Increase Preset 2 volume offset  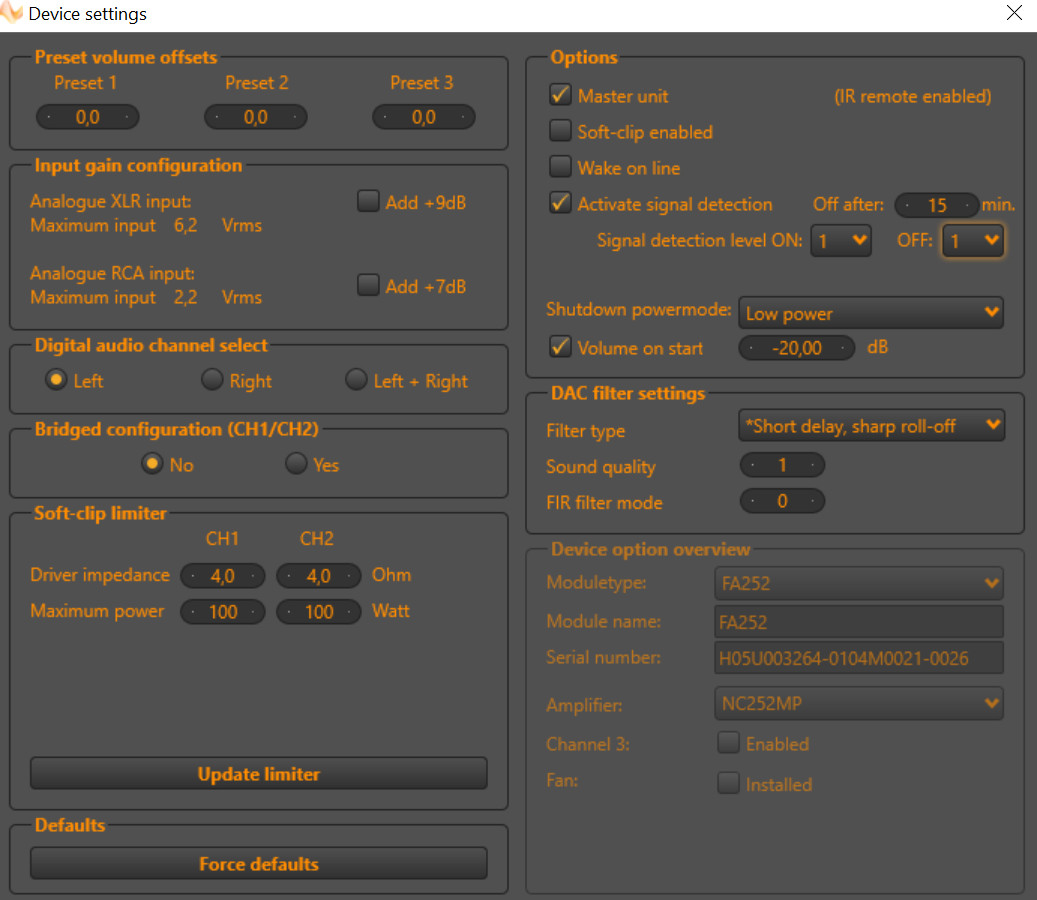tap(295, 117)
